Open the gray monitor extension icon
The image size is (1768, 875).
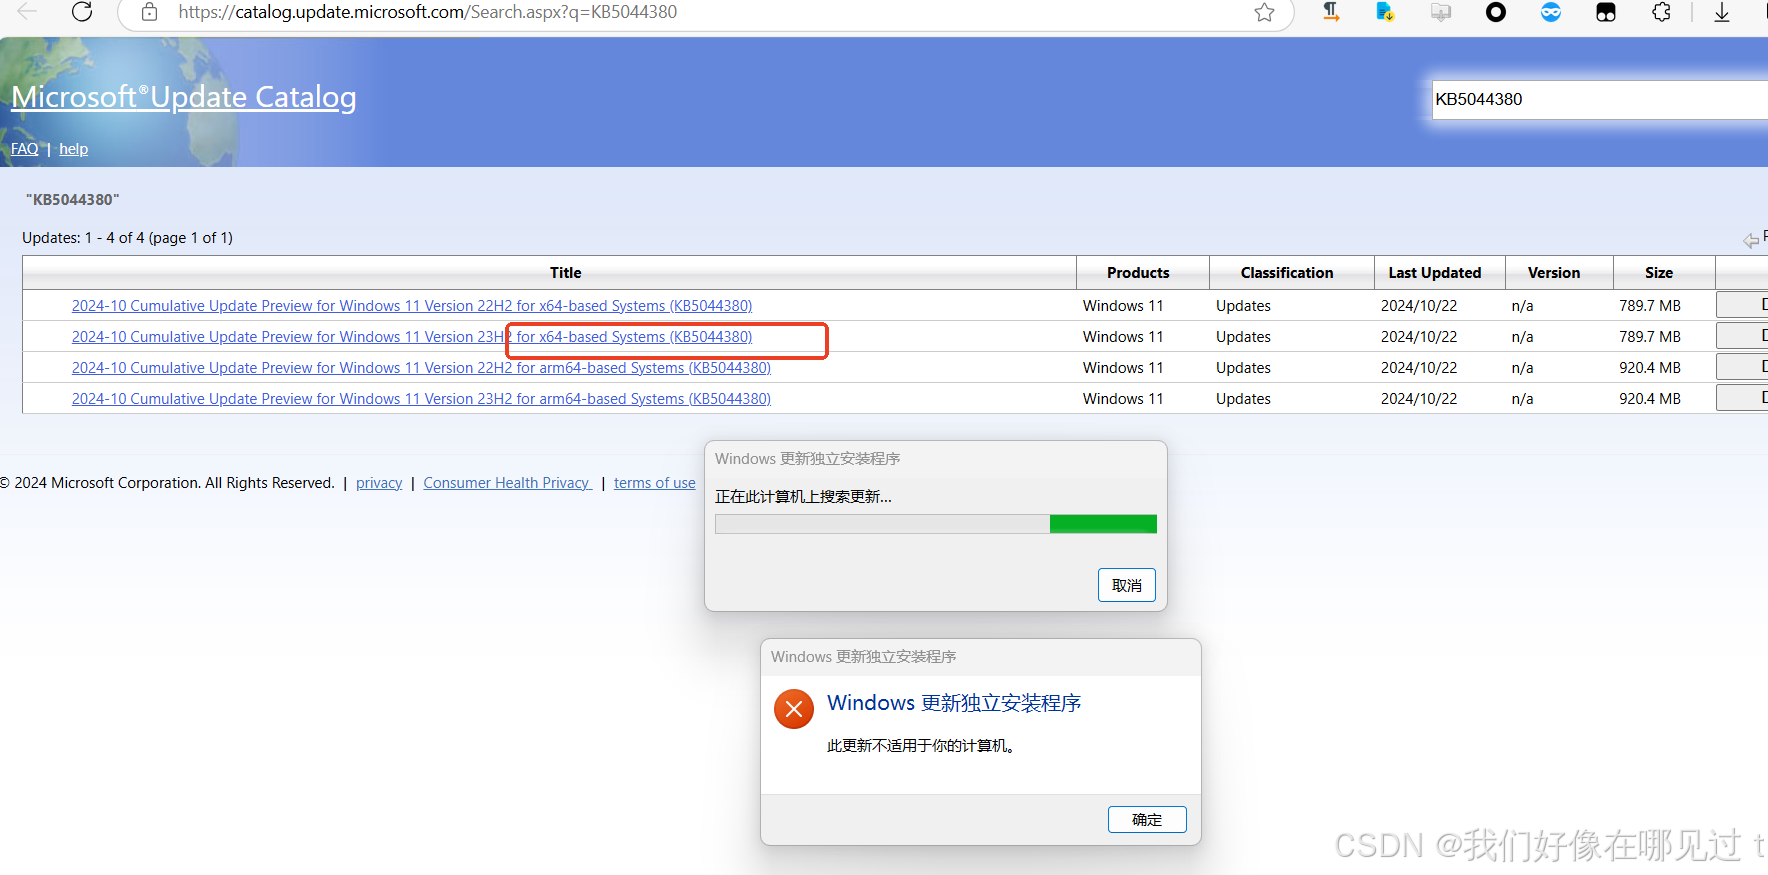coord(1441,12)
